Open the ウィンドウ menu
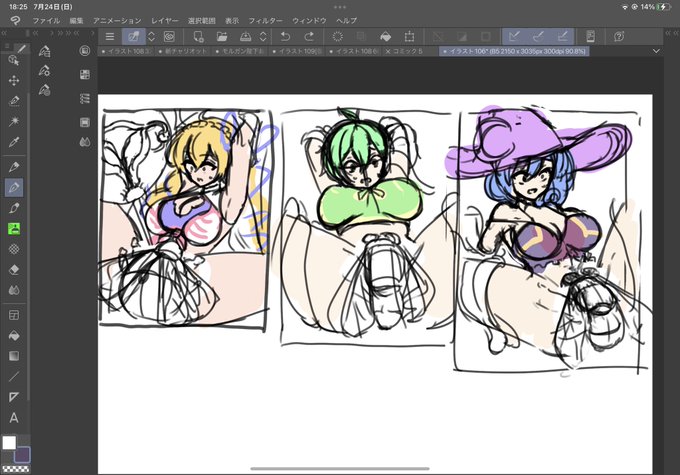Screen dimensions: 680x475 click(309, 20)
